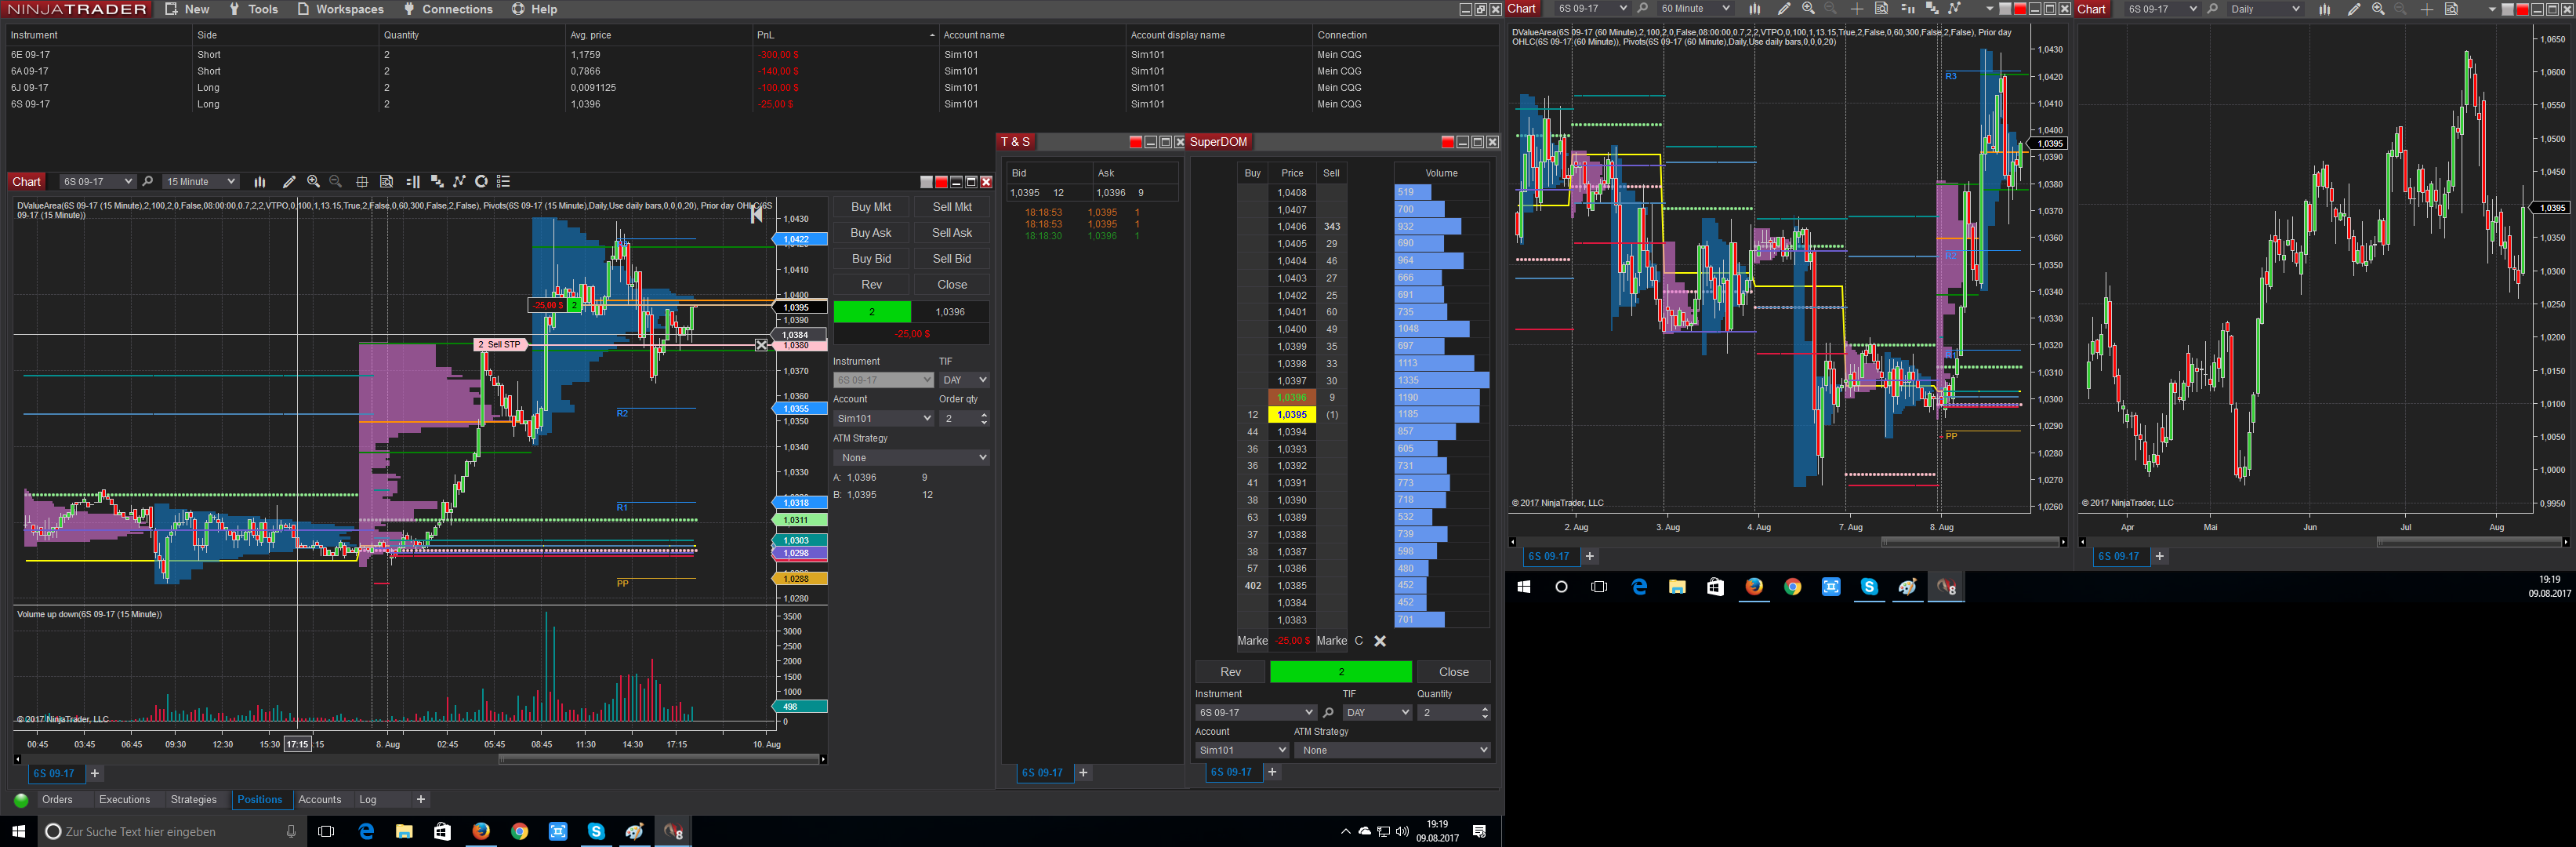The height and width of the screenshot is (847, 2576).
Task: Cancel all orders with SuperDOM X icon
Action: [1380, 641]
